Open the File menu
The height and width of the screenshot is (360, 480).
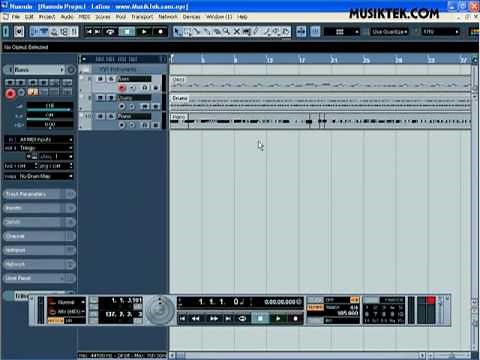click(x=16, y=17)
